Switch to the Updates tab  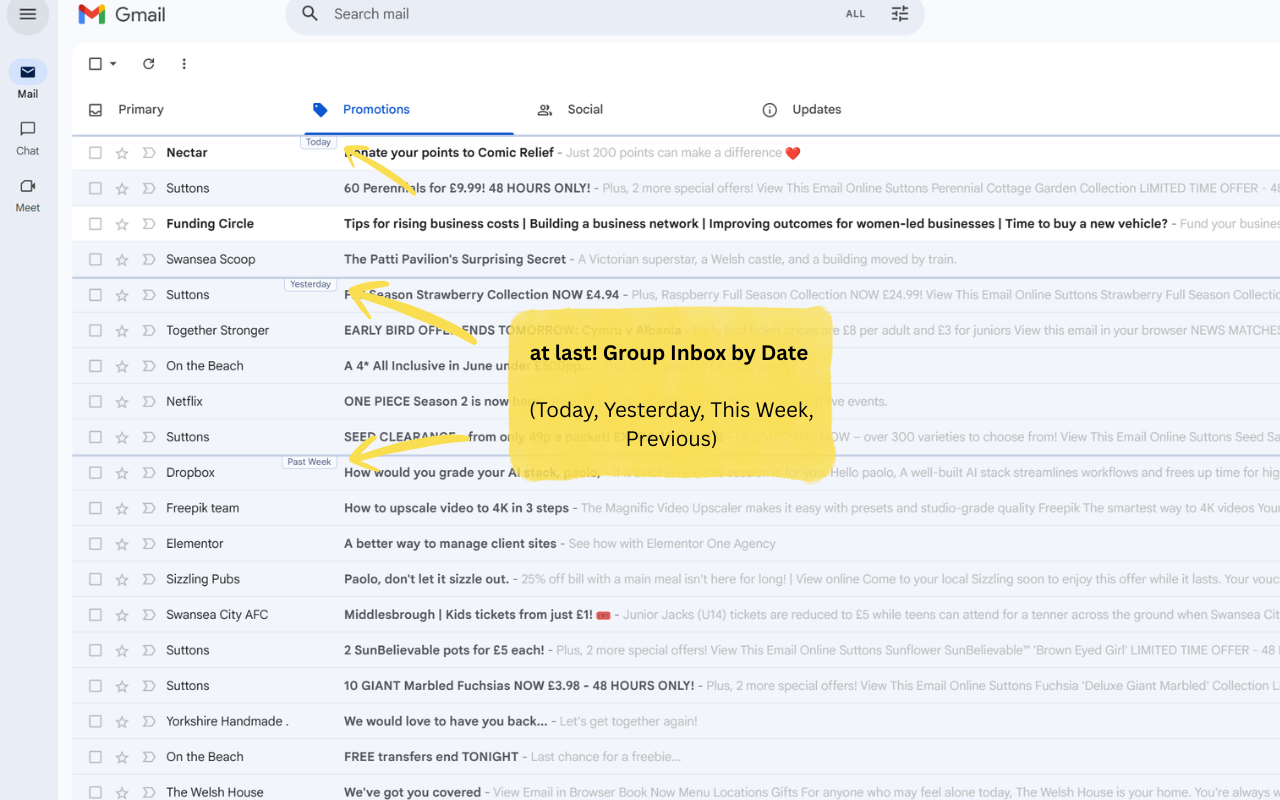pyautogui.click(x=815, y=109)
